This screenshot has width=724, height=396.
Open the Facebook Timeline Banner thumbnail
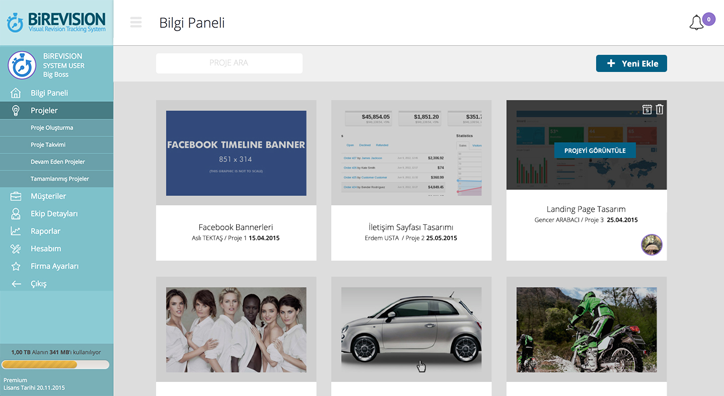click(236, 153)
